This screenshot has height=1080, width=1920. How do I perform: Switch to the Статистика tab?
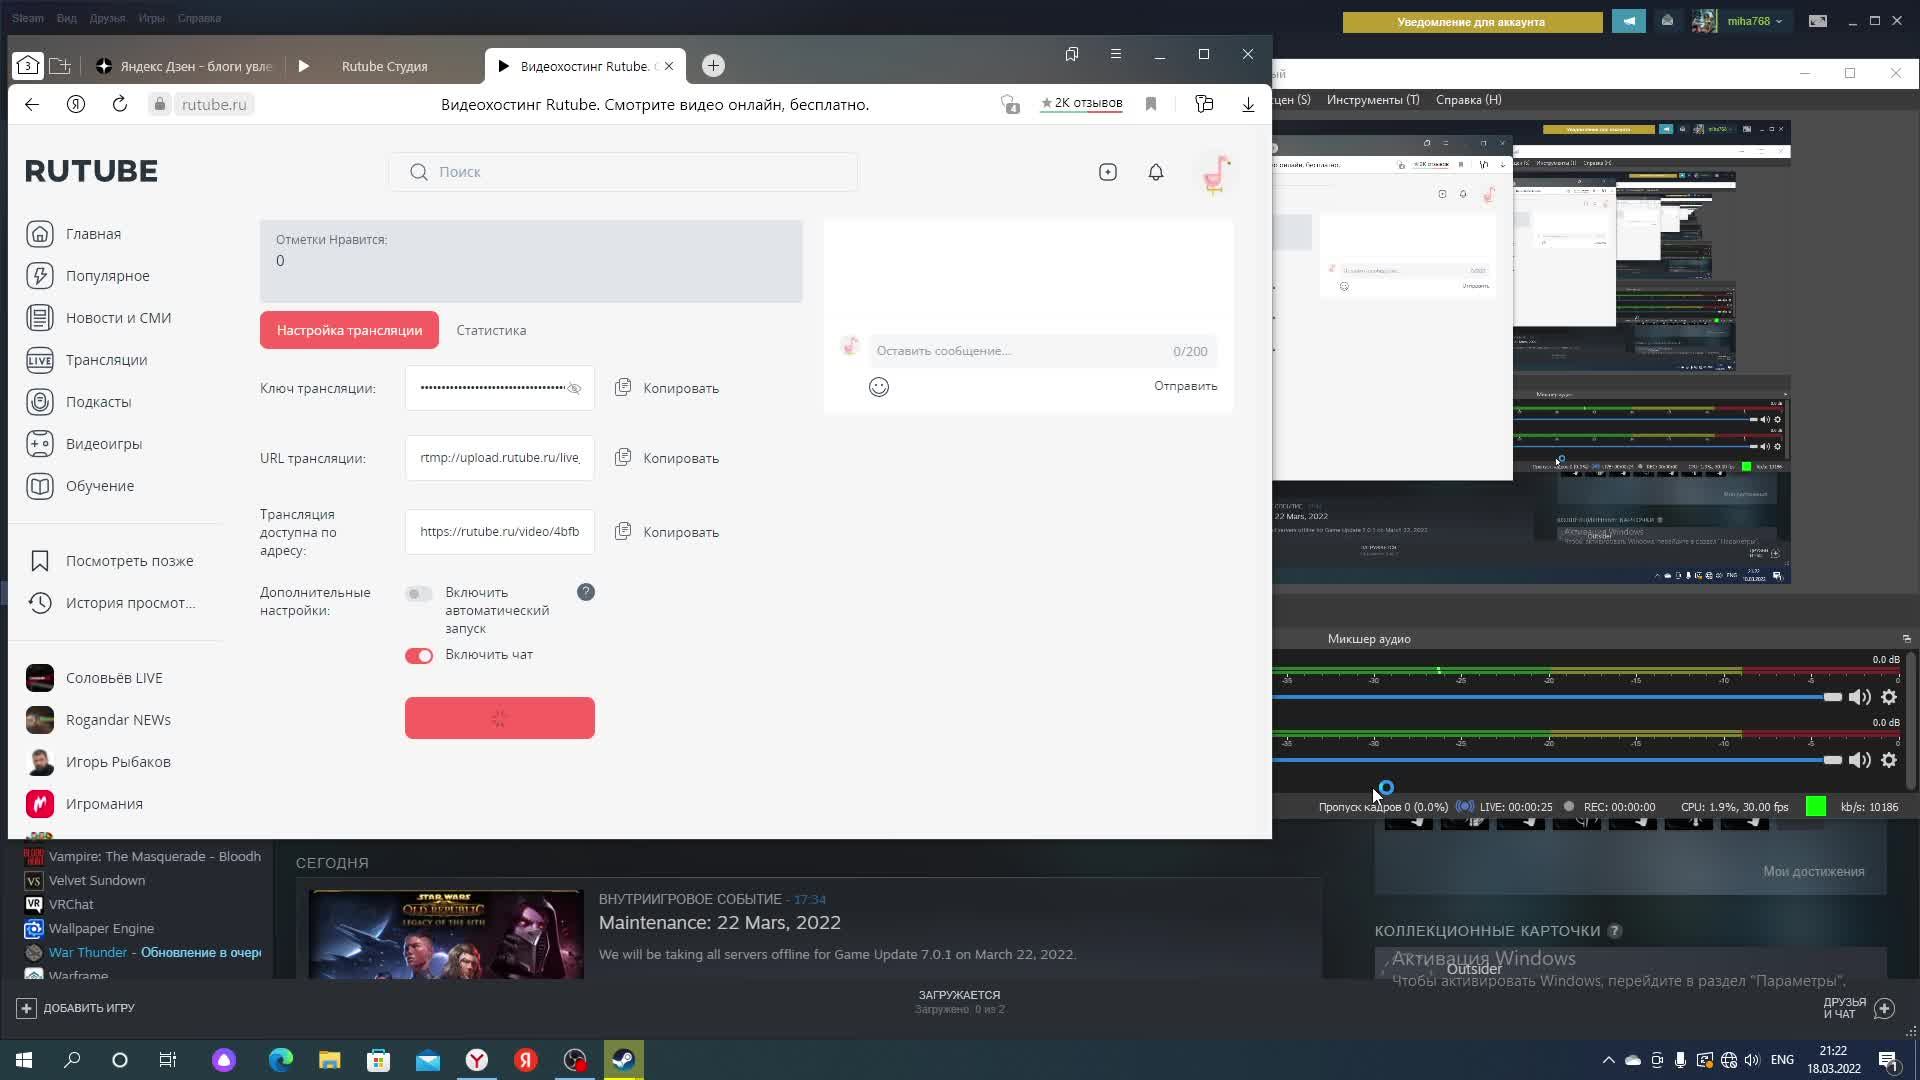click(x=491, y=330)
